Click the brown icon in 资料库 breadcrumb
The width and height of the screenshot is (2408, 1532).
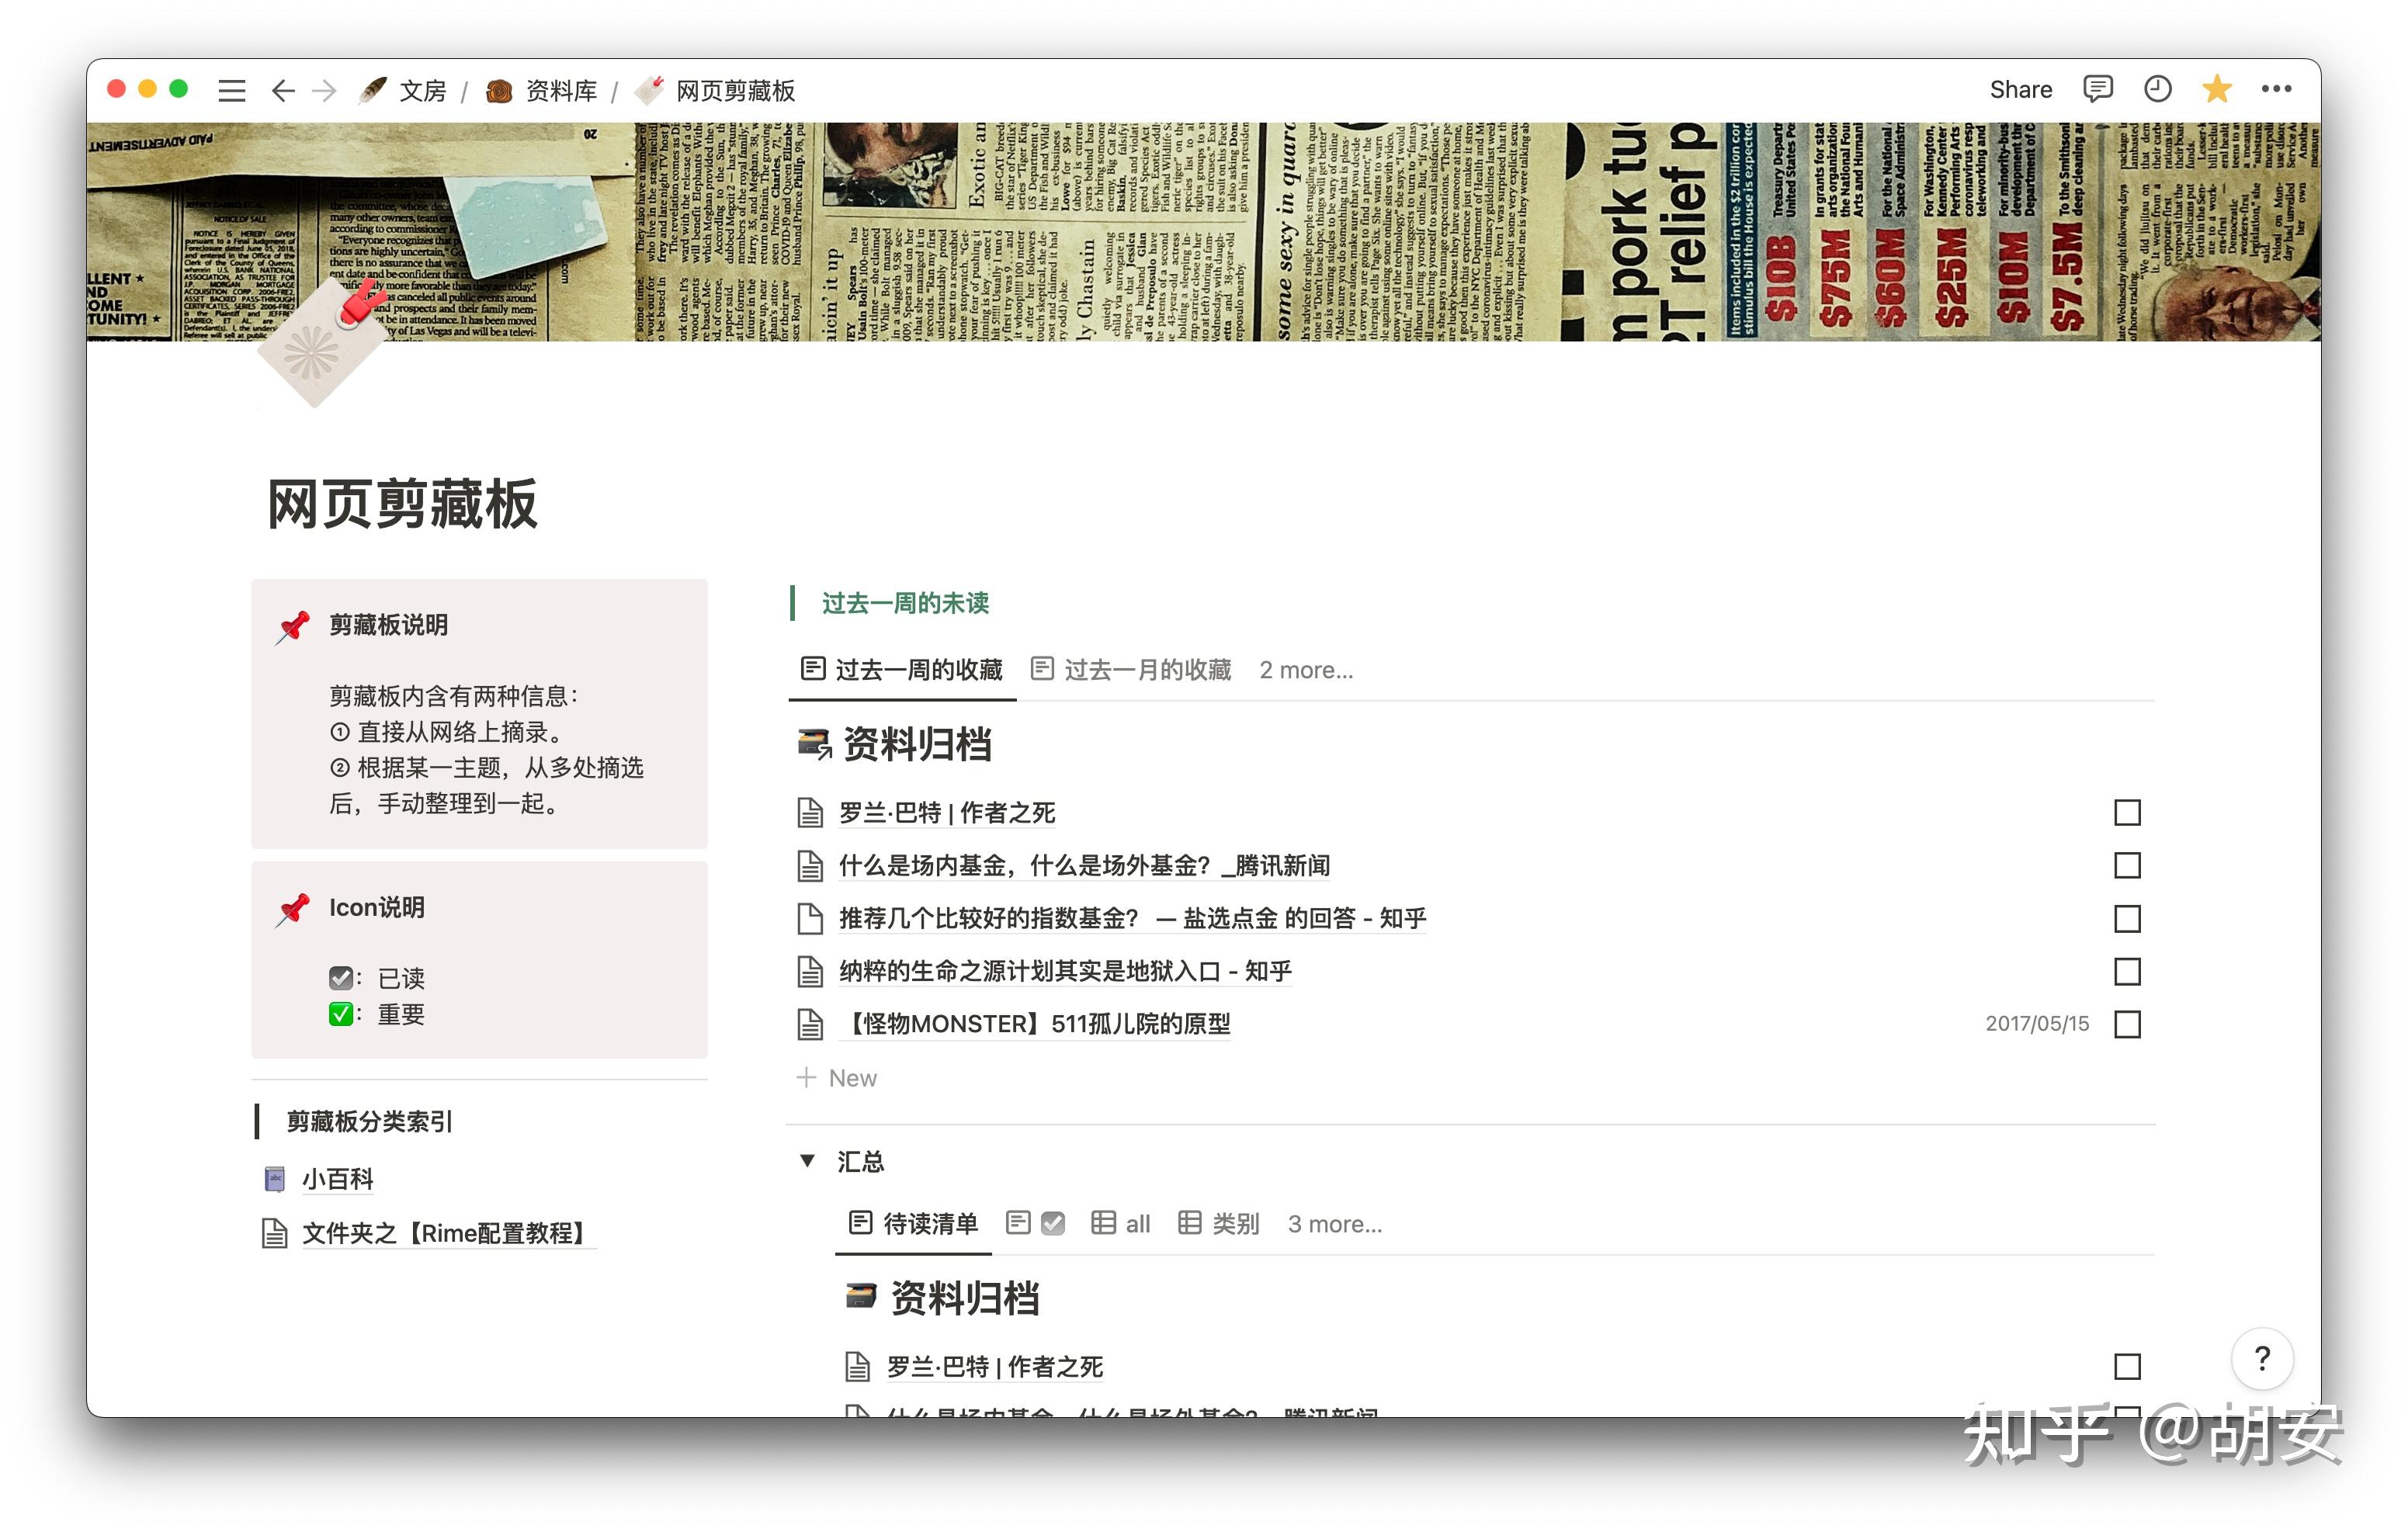[499, 91]
